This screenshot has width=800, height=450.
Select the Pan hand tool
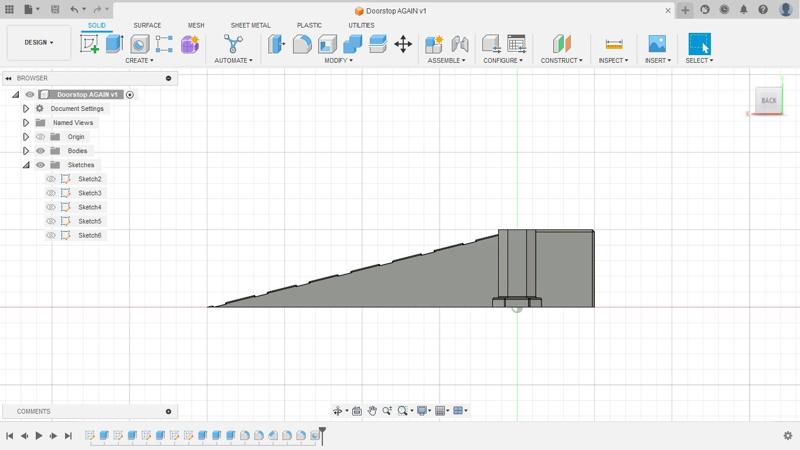[x=372, y=411]
